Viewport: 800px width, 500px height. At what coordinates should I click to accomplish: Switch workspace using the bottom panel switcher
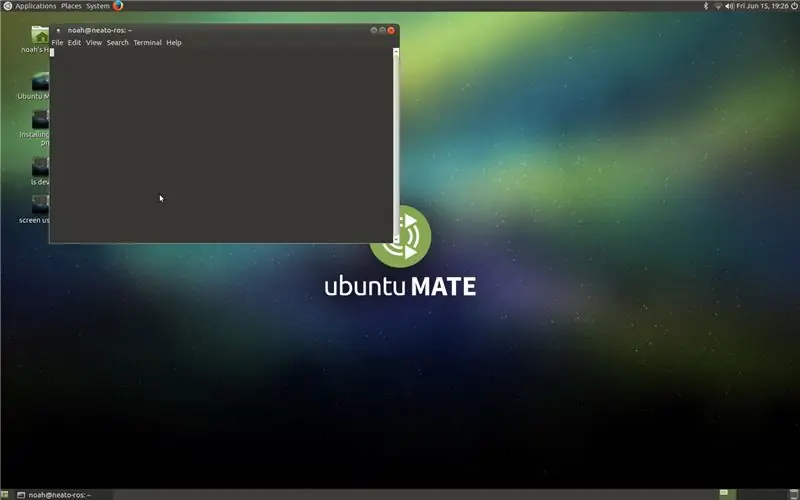click(x=754, y=494)
